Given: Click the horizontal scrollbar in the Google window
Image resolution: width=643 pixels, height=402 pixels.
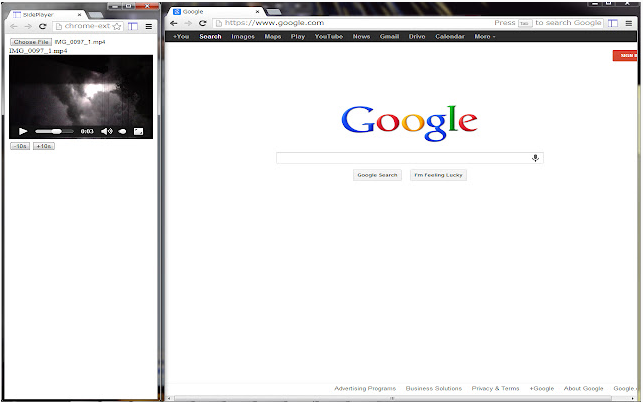Looking at the screenshot, I should pos(392,398).
